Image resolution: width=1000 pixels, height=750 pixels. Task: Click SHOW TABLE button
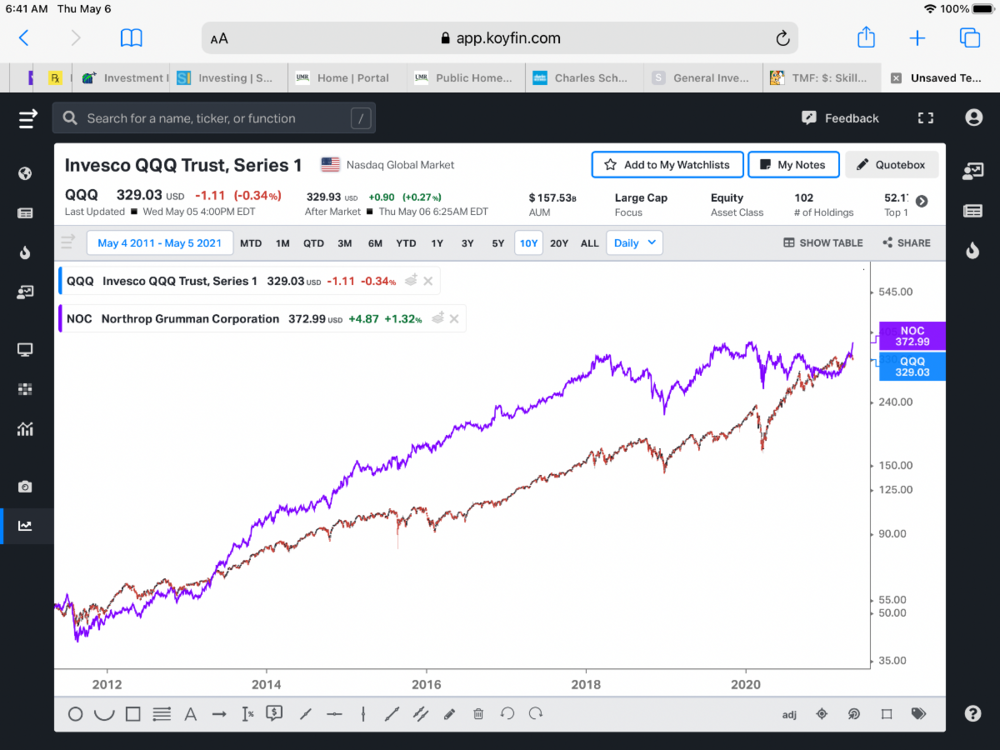click(823, 243)
